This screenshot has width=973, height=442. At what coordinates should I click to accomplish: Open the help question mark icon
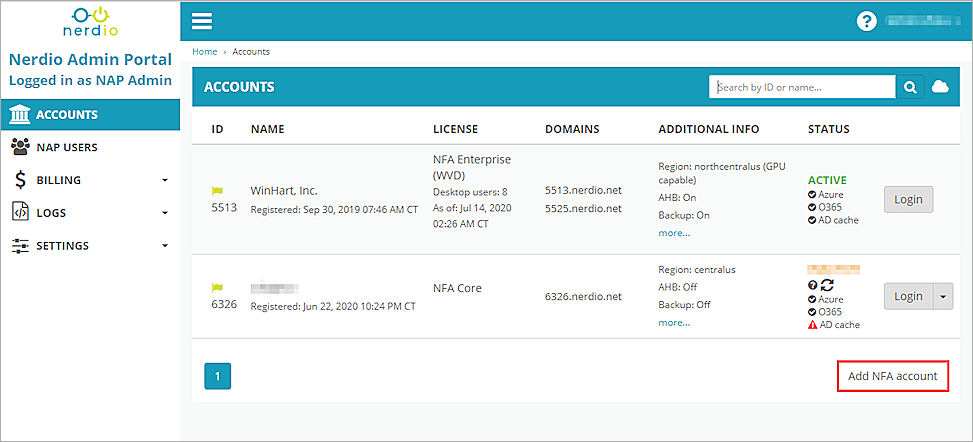click(867, 21)
